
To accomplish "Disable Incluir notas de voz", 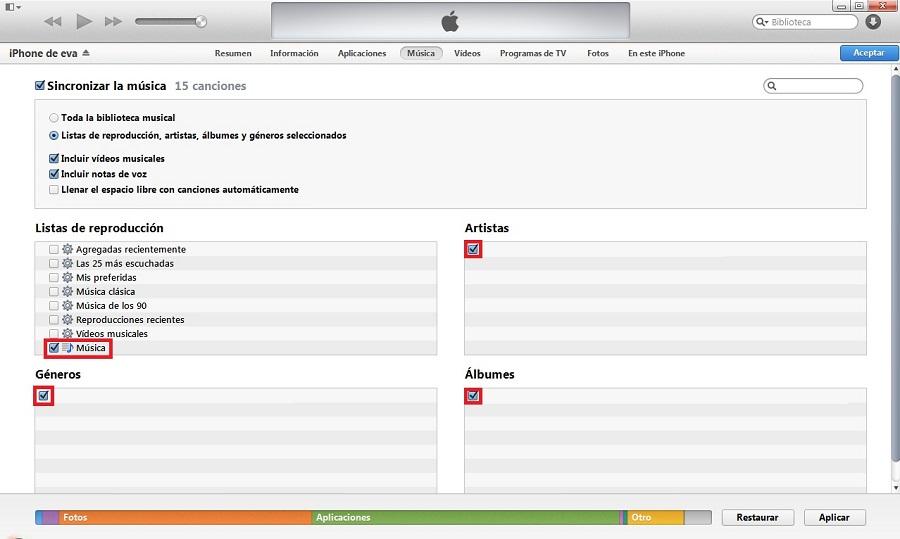I will point(54,174).
